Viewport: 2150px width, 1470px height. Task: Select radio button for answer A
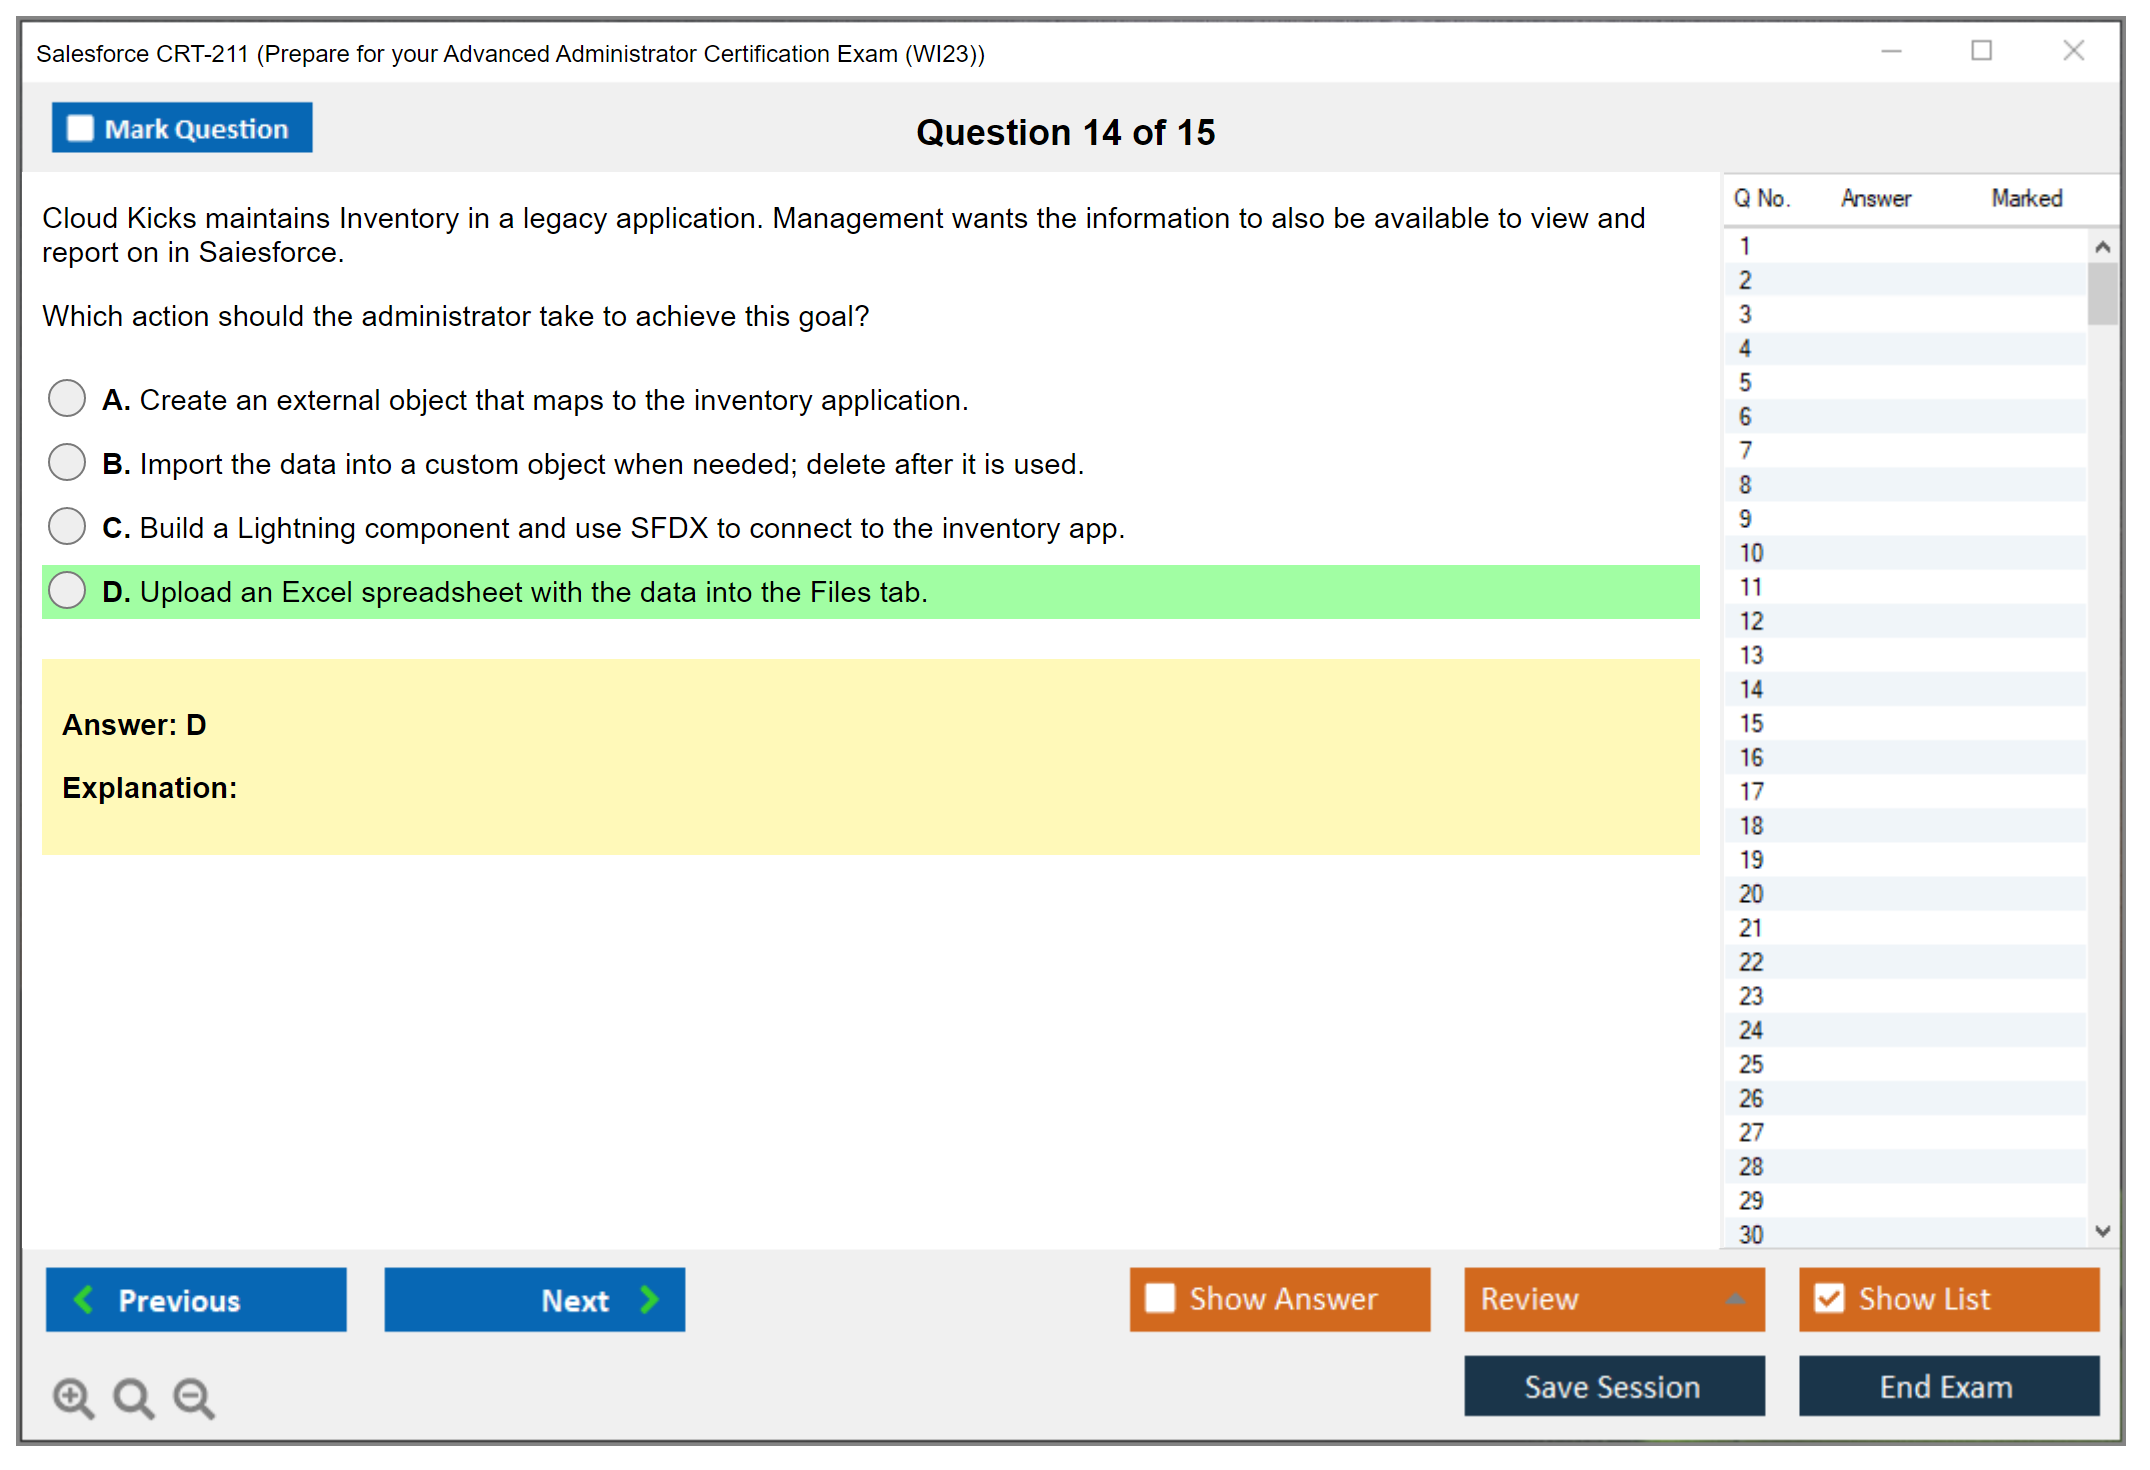(67, 398)
